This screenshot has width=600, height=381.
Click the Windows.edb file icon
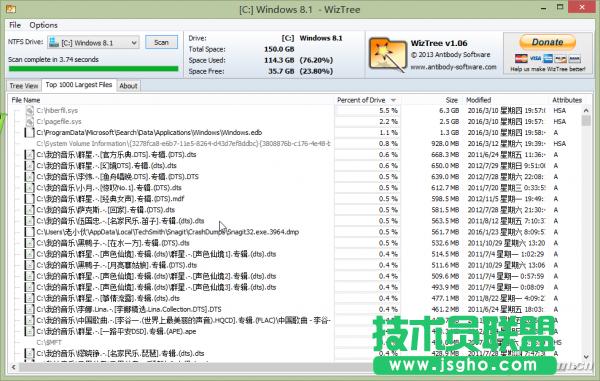(29, 133)
